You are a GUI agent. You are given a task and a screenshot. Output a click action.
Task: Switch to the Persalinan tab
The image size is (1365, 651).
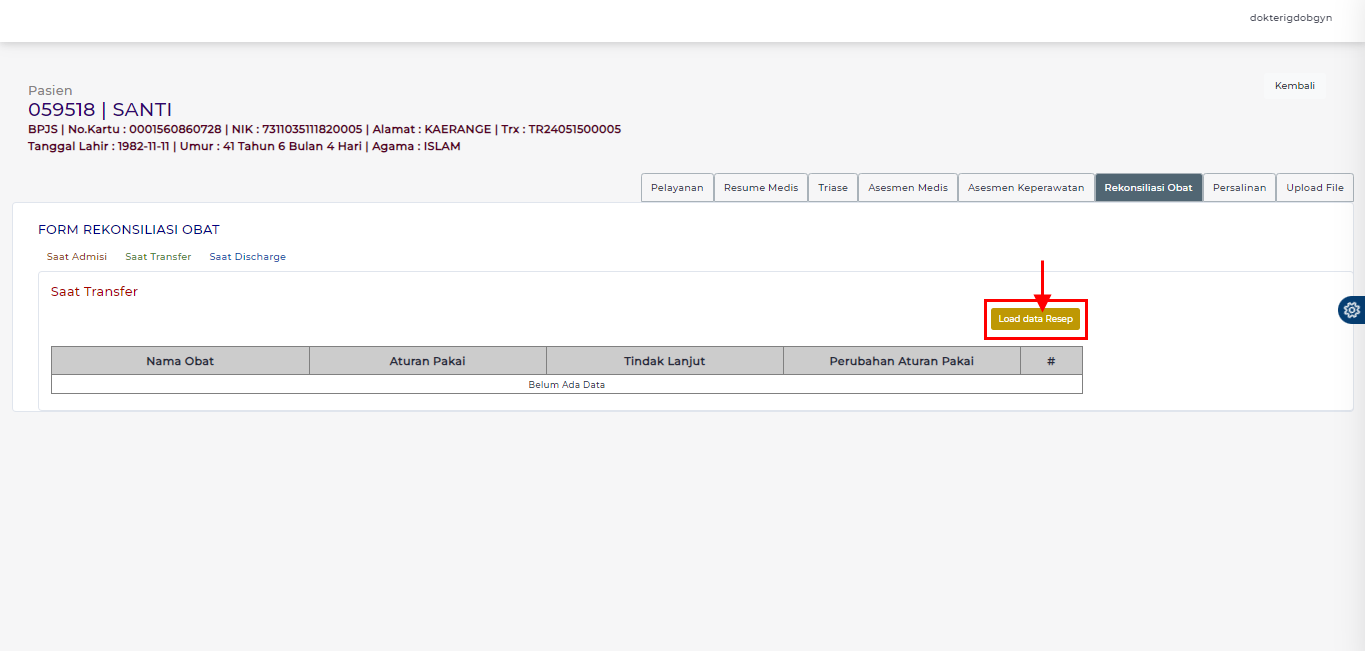1238,188
